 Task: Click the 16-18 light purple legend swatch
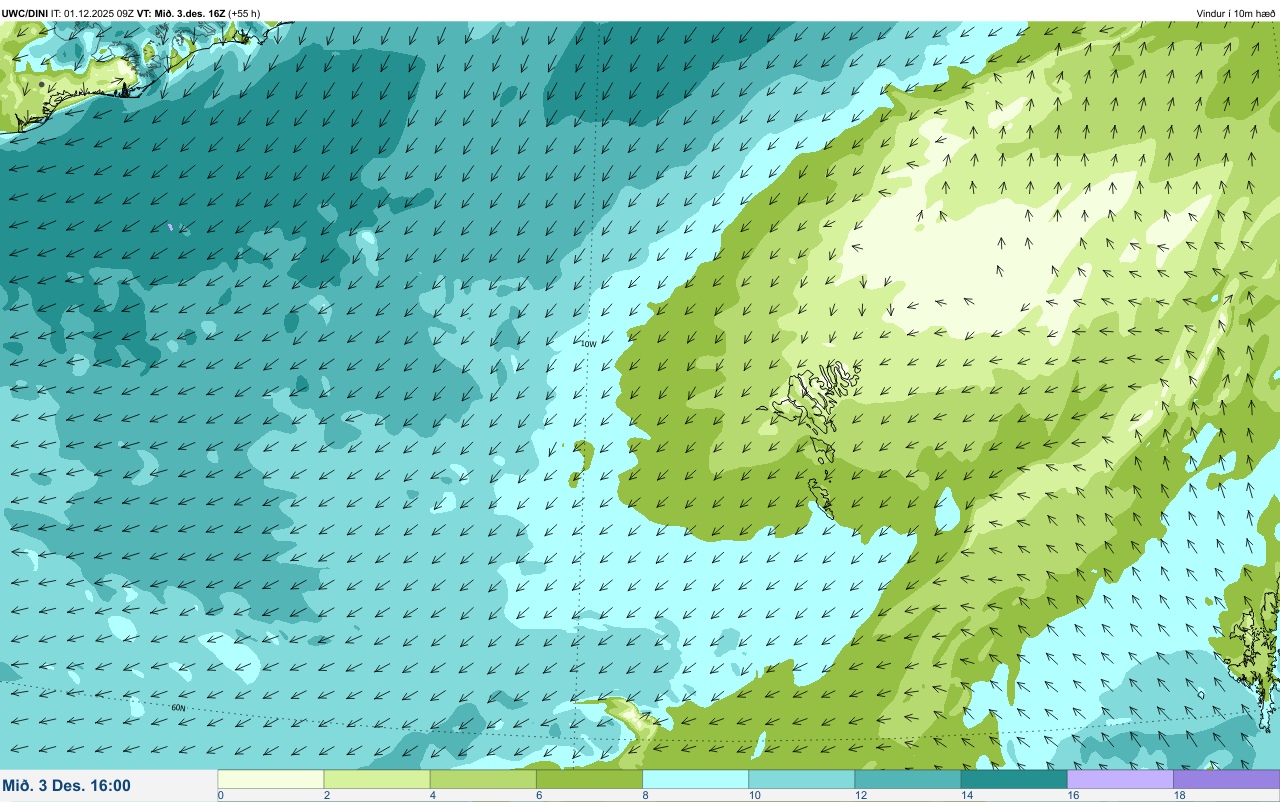click(1120, 779)
